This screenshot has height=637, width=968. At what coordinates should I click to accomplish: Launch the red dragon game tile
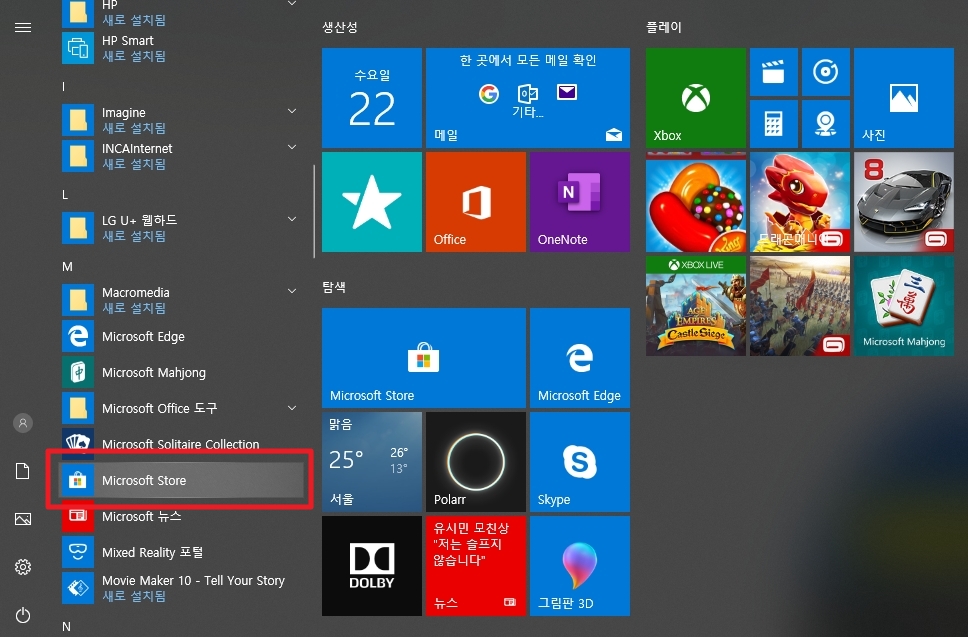(799, 202)
